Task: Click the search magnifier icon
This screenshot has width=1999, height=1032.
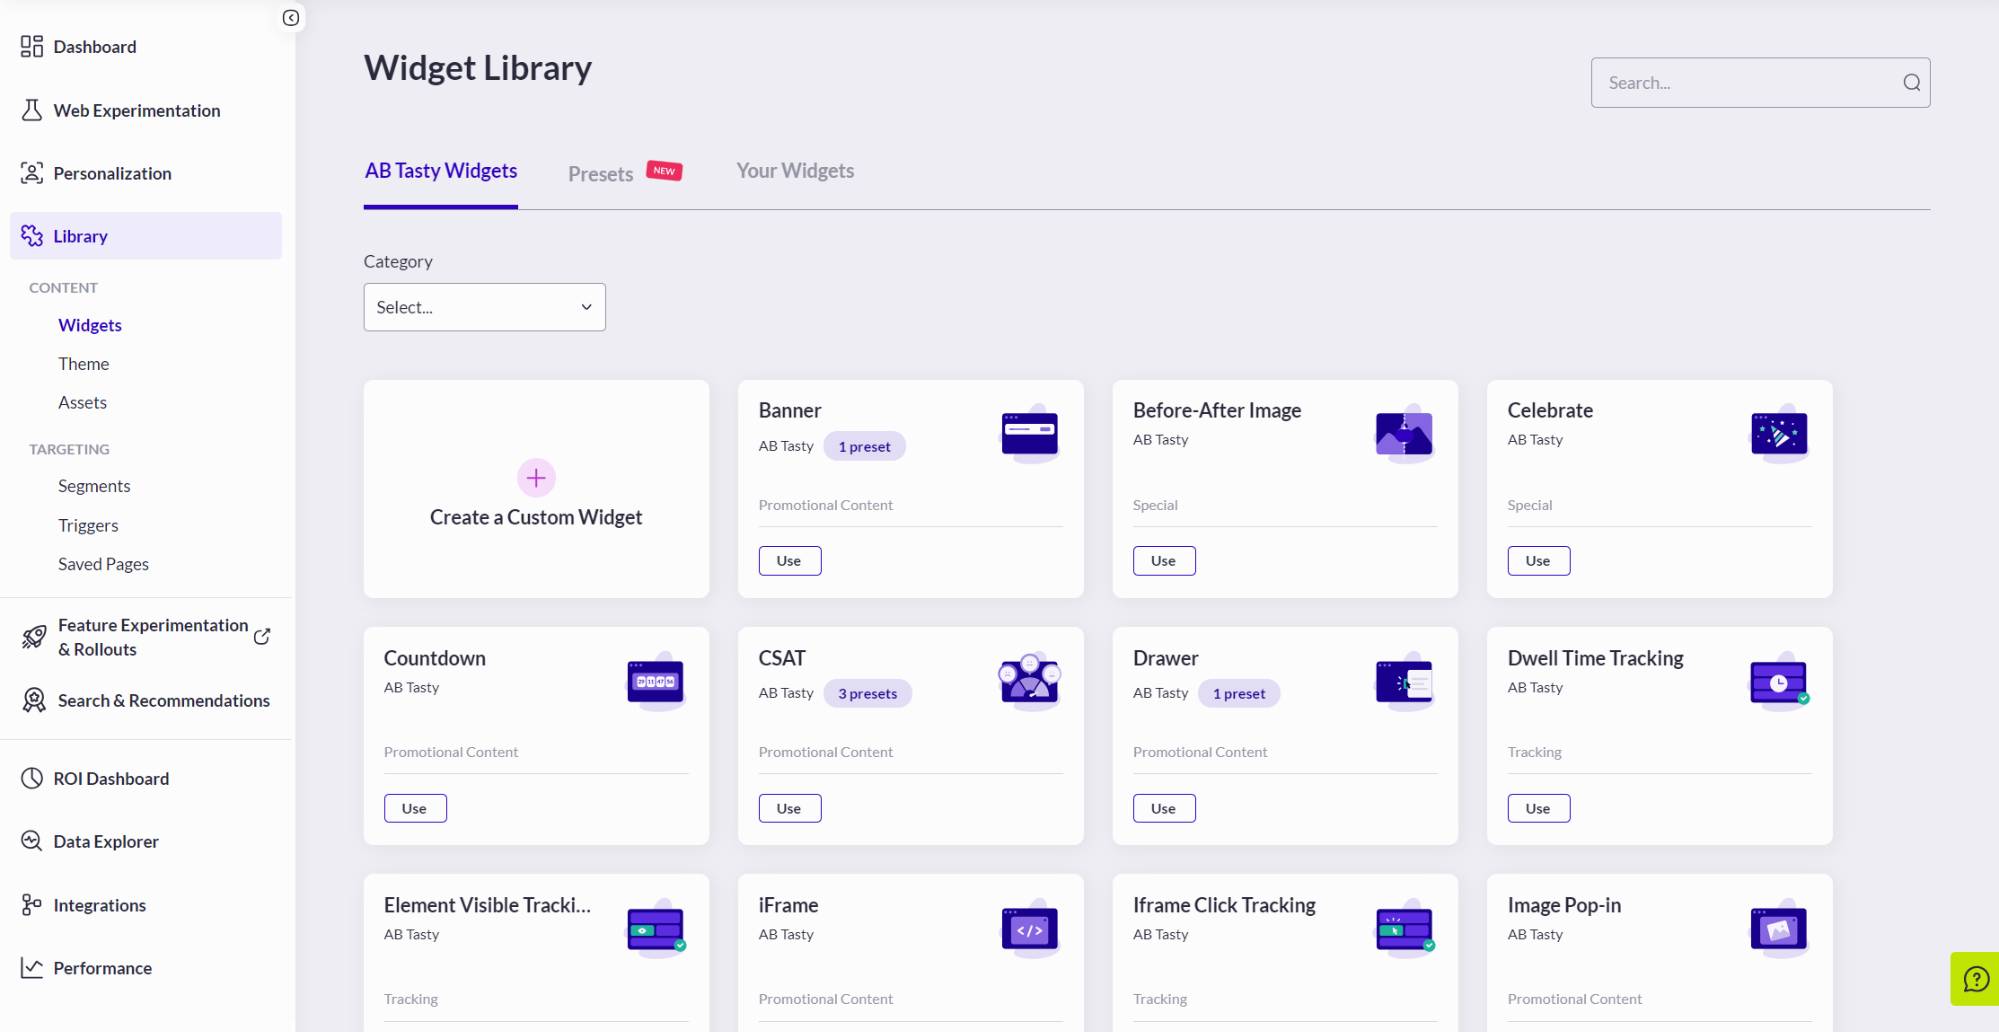Action: point(1911,83)
